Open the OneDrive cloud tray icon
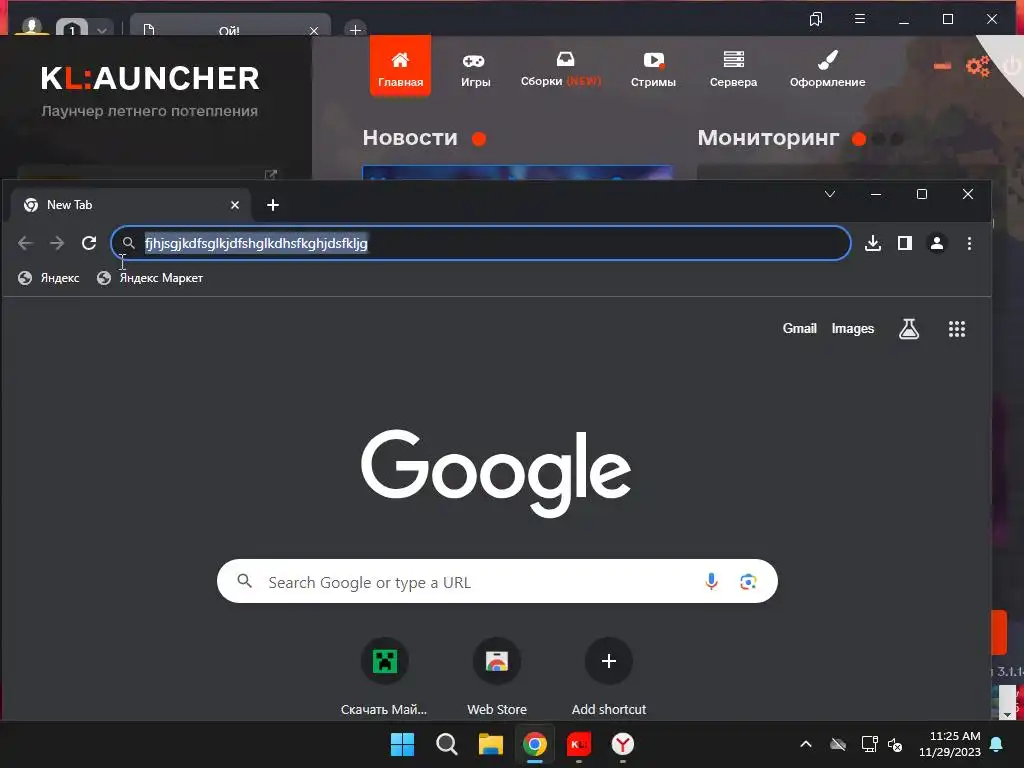Screen dimensions: 1024x768 pos(838,744)
